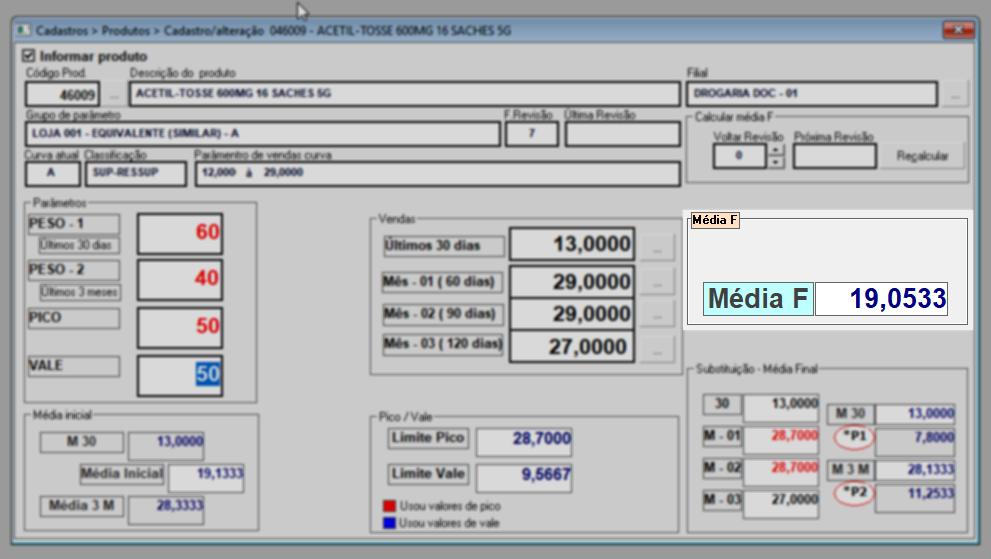Click the PESO - 1 value 60
Screen dimensions: 991x559
pyautogui.click(x=180, y=233)
